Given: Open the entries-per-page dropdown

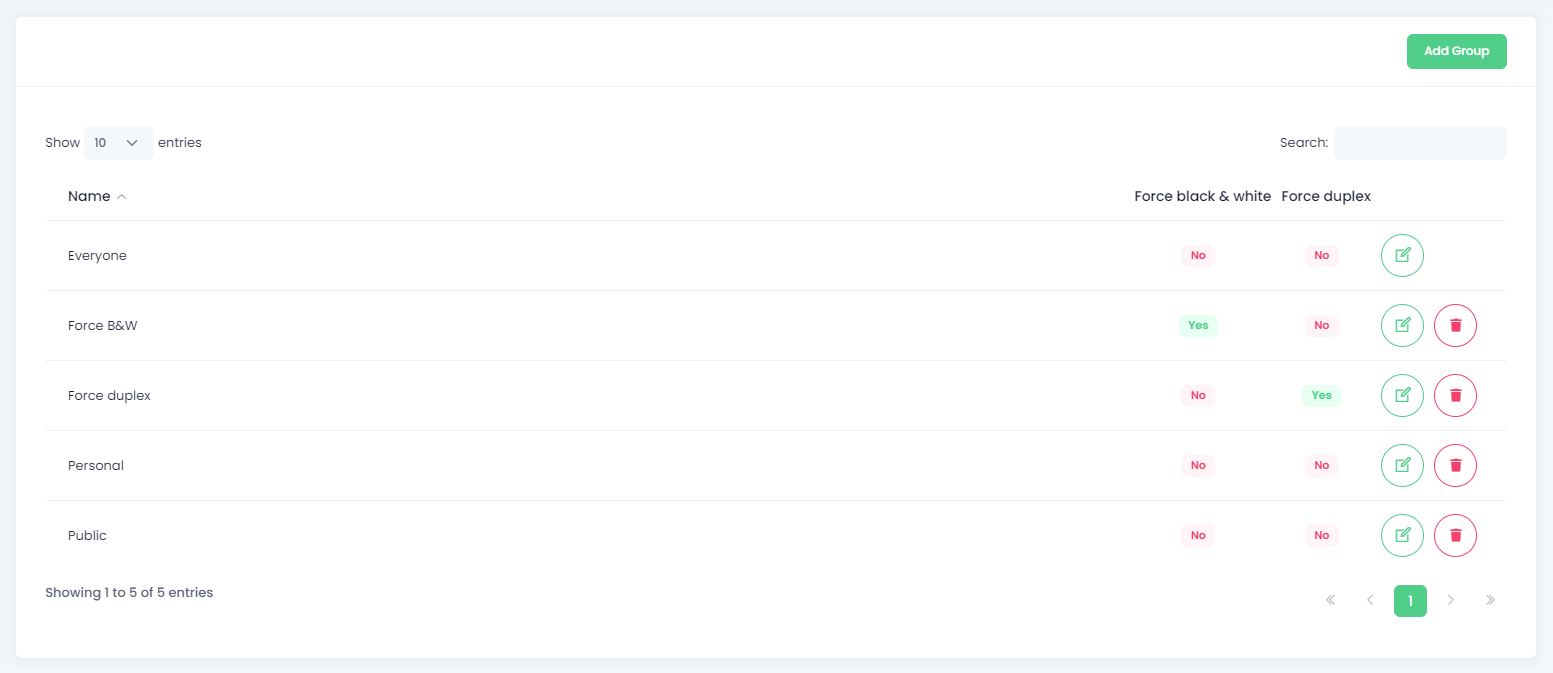Looking at the screenshot, I should pyautogui.click(x=118, y=143).
